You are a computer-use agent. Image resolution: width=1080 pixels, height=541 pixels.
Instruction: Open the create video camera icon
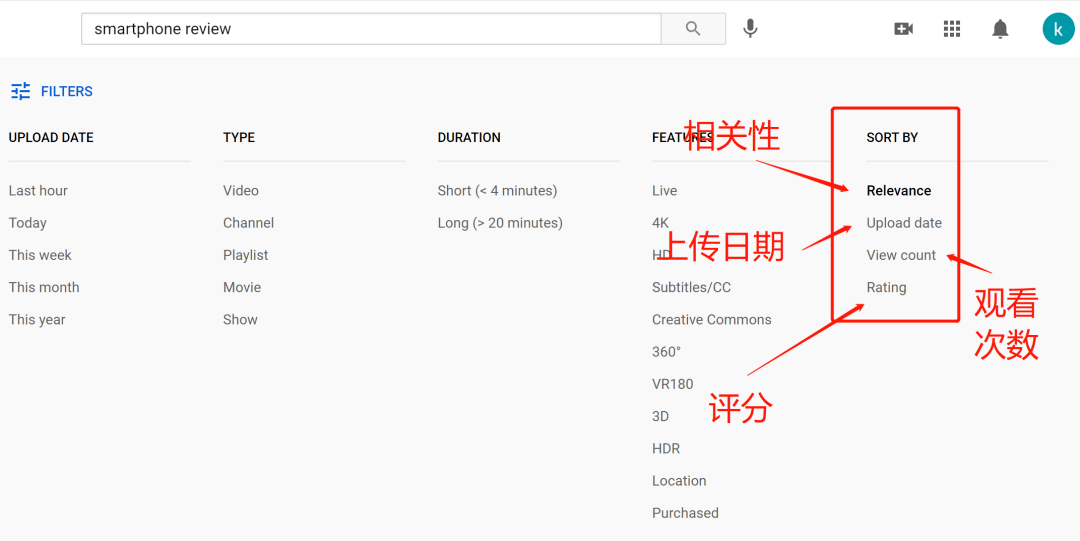point(903,29)
